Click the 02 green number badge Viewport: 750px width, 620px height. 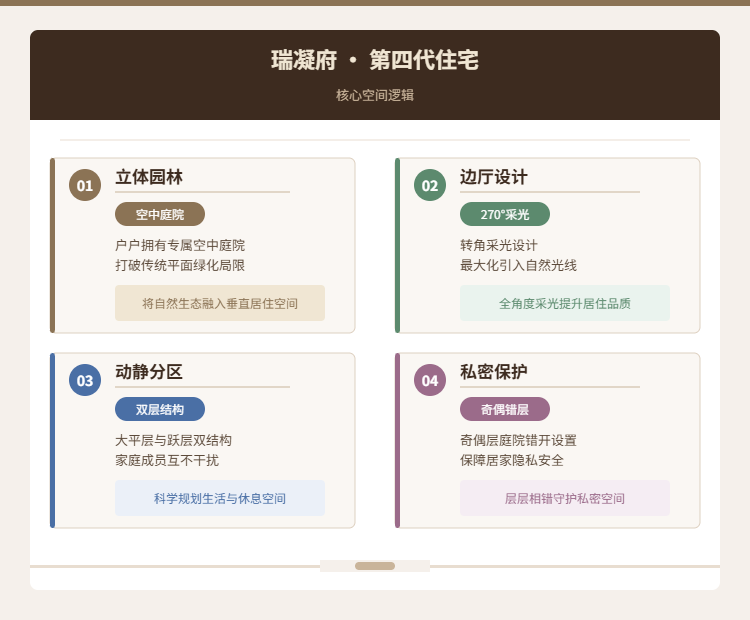click(430, 185)
